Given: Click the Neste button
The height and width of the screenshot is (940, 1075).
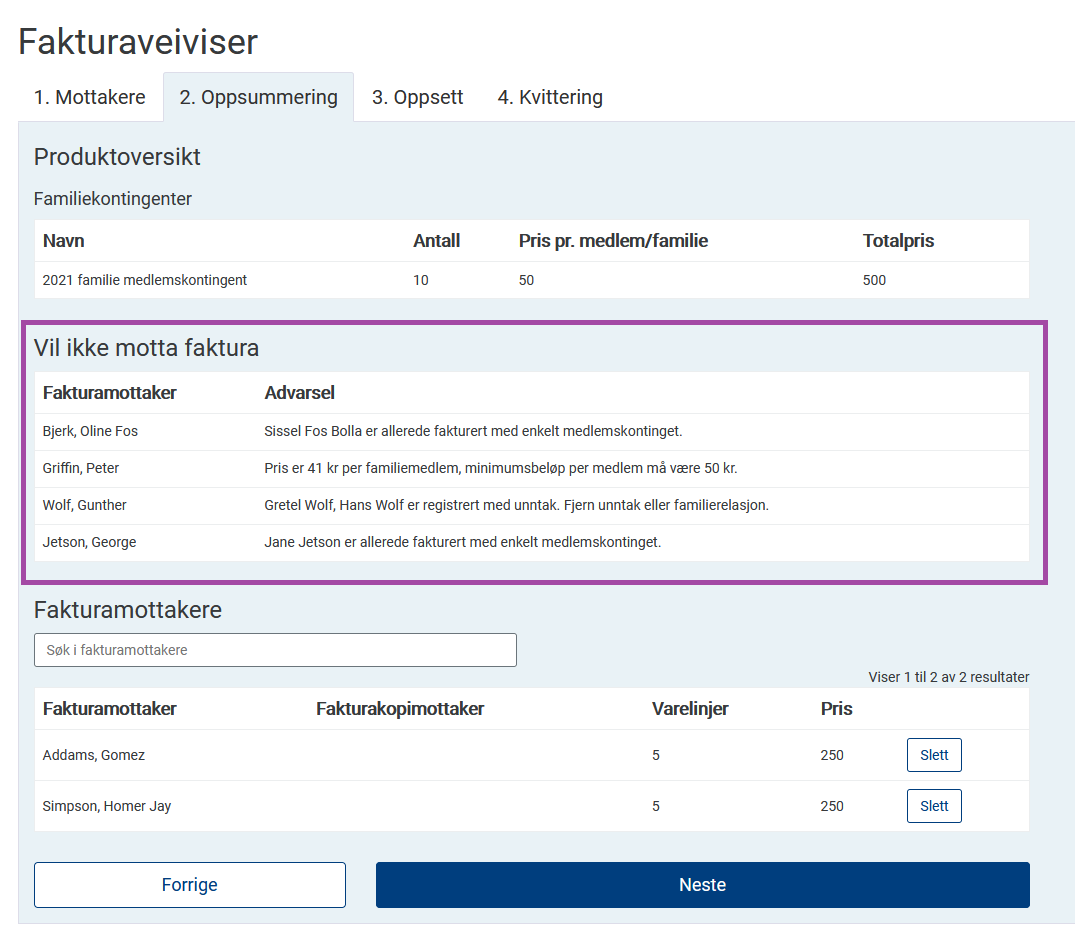Looking at the screenshot, I should click(703, 885).
